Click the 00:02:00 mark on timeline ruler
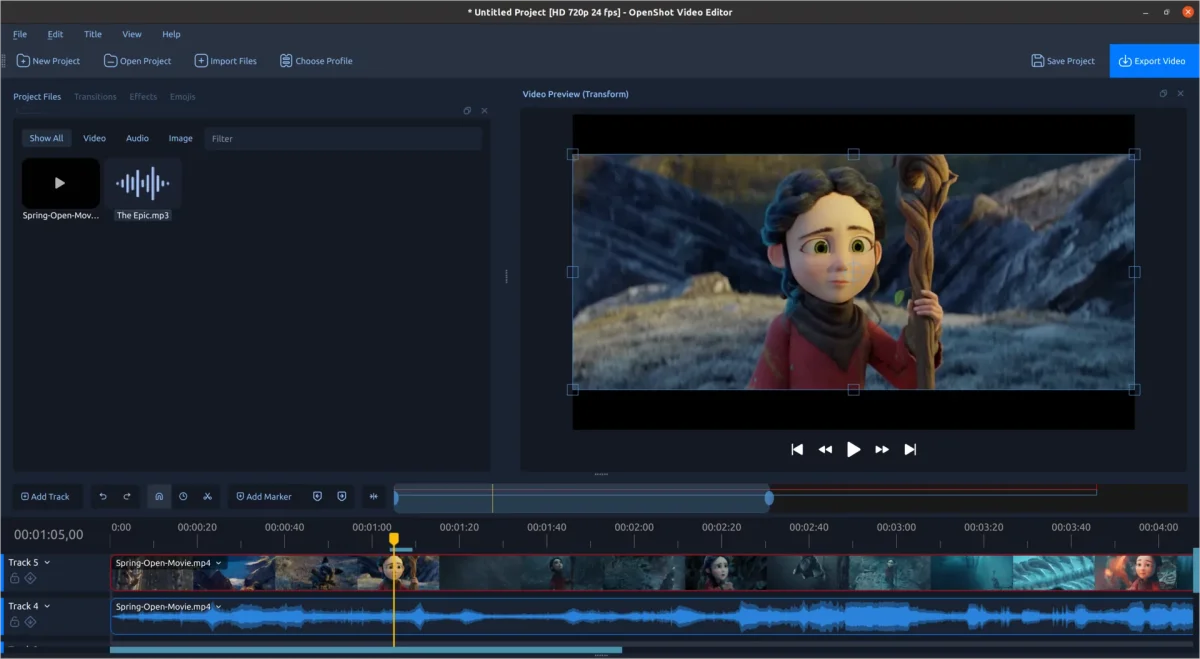The width and height of the screenshot is (1200, 659). point(634,527)
